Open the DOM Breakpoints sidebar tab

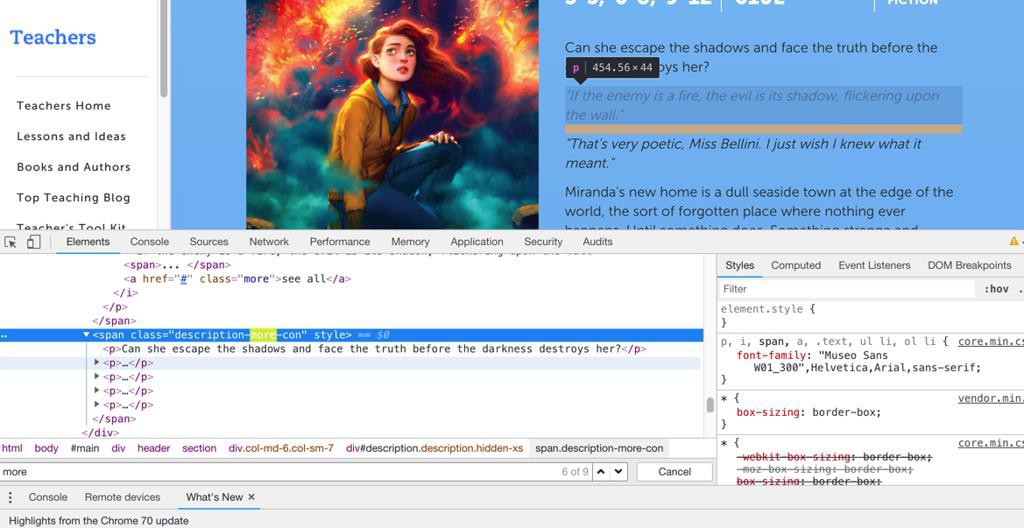pos(969,265)
